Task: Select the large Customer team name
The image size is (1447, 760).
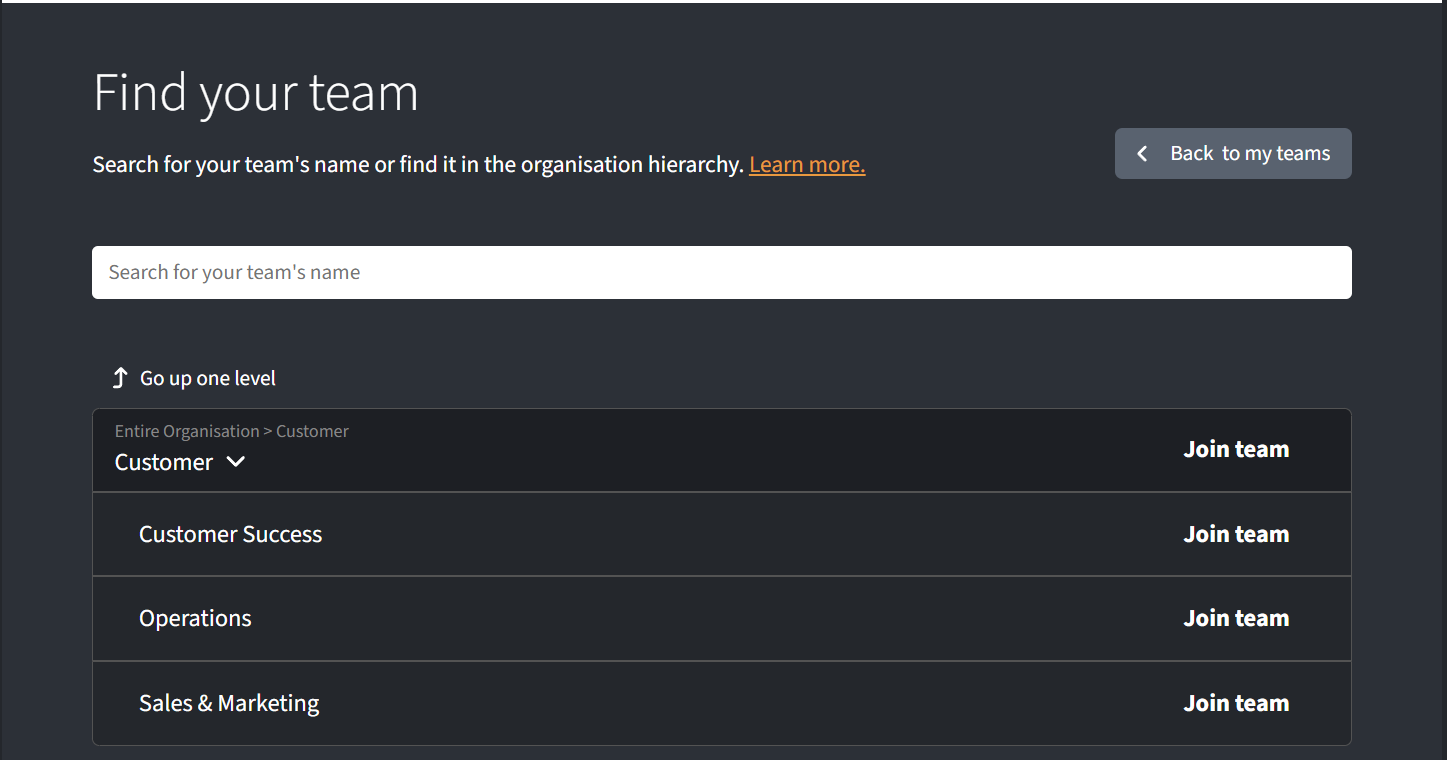Action: click(164, 462)
